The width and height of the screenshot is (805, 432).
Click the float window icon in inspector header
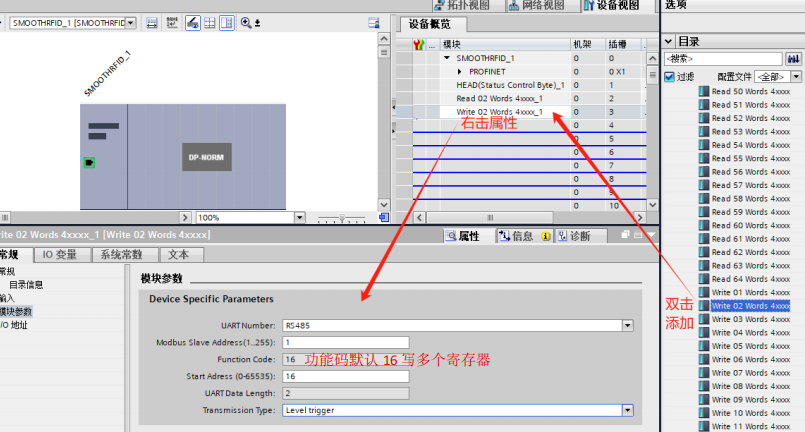click(625, 235)
